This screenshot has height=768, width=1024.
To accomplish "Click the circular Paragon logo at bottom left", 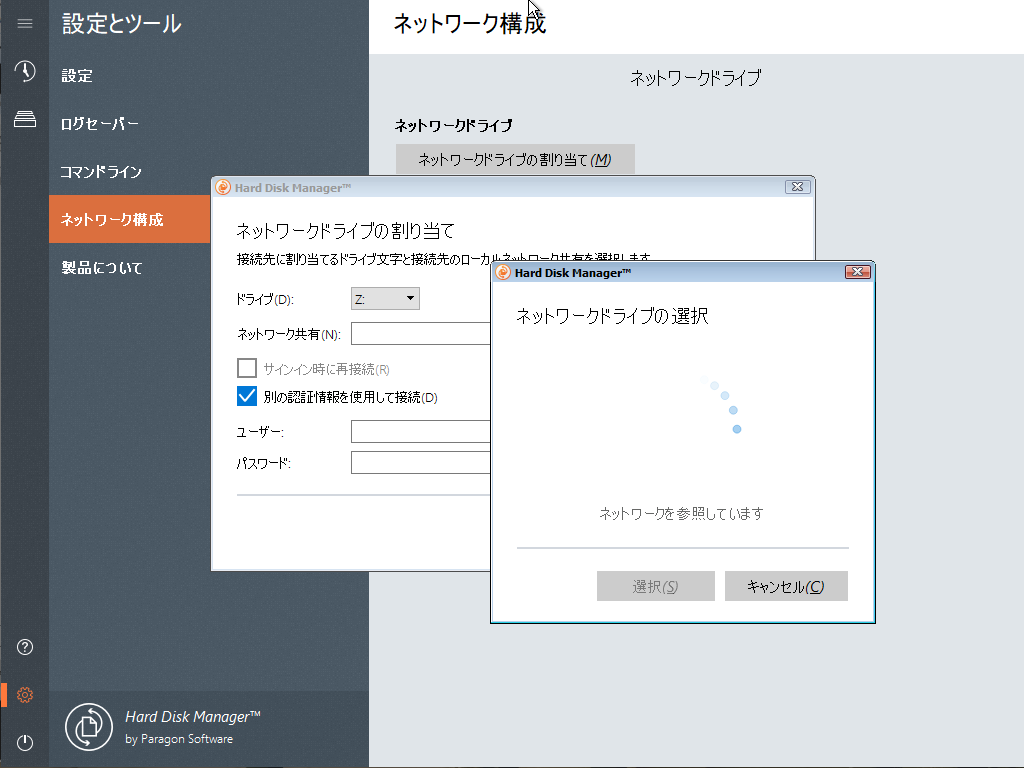I will click(88, 727).
